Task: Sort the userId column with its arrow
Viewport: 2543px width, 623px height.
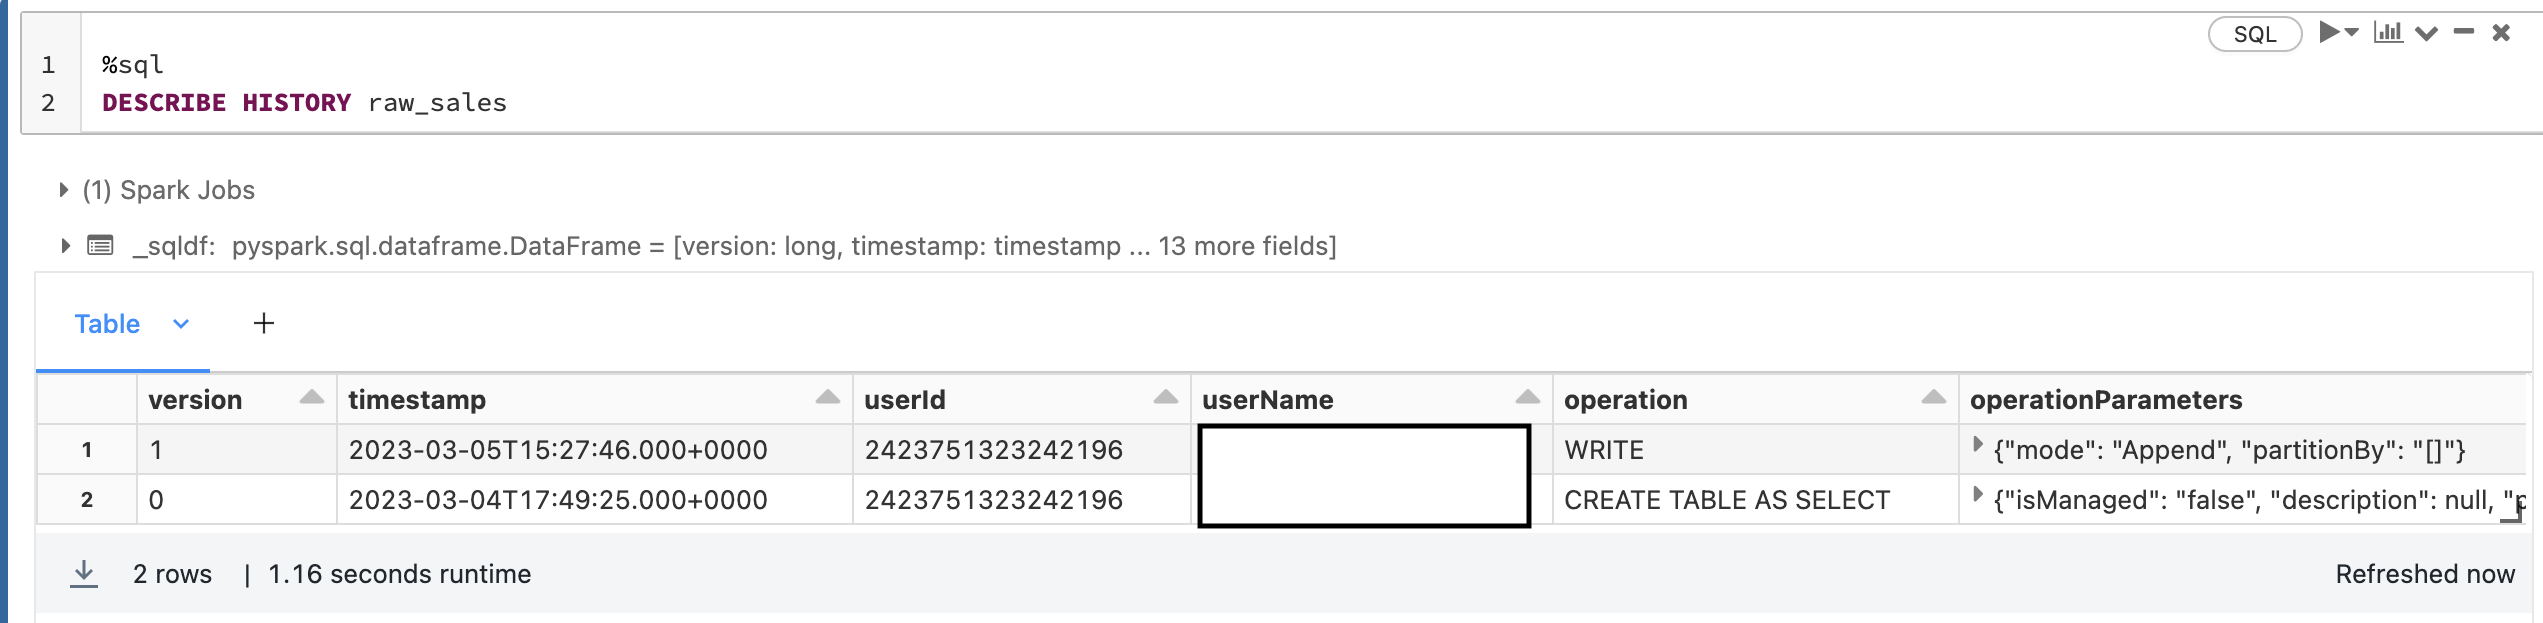Action: tap(1166, 398)
